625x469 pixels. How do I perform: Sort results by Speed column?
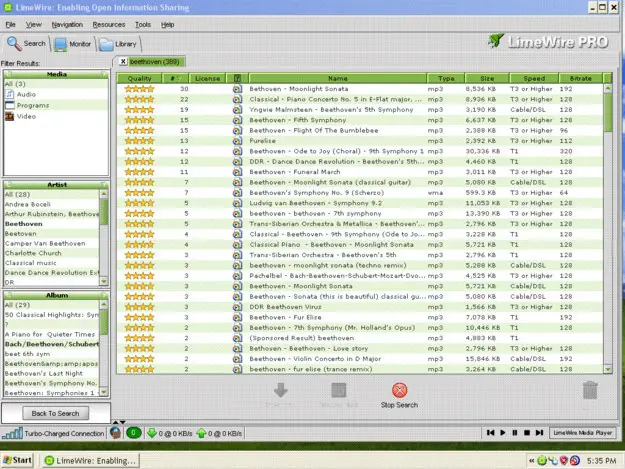pyautogui.click(x=534, y=78)
